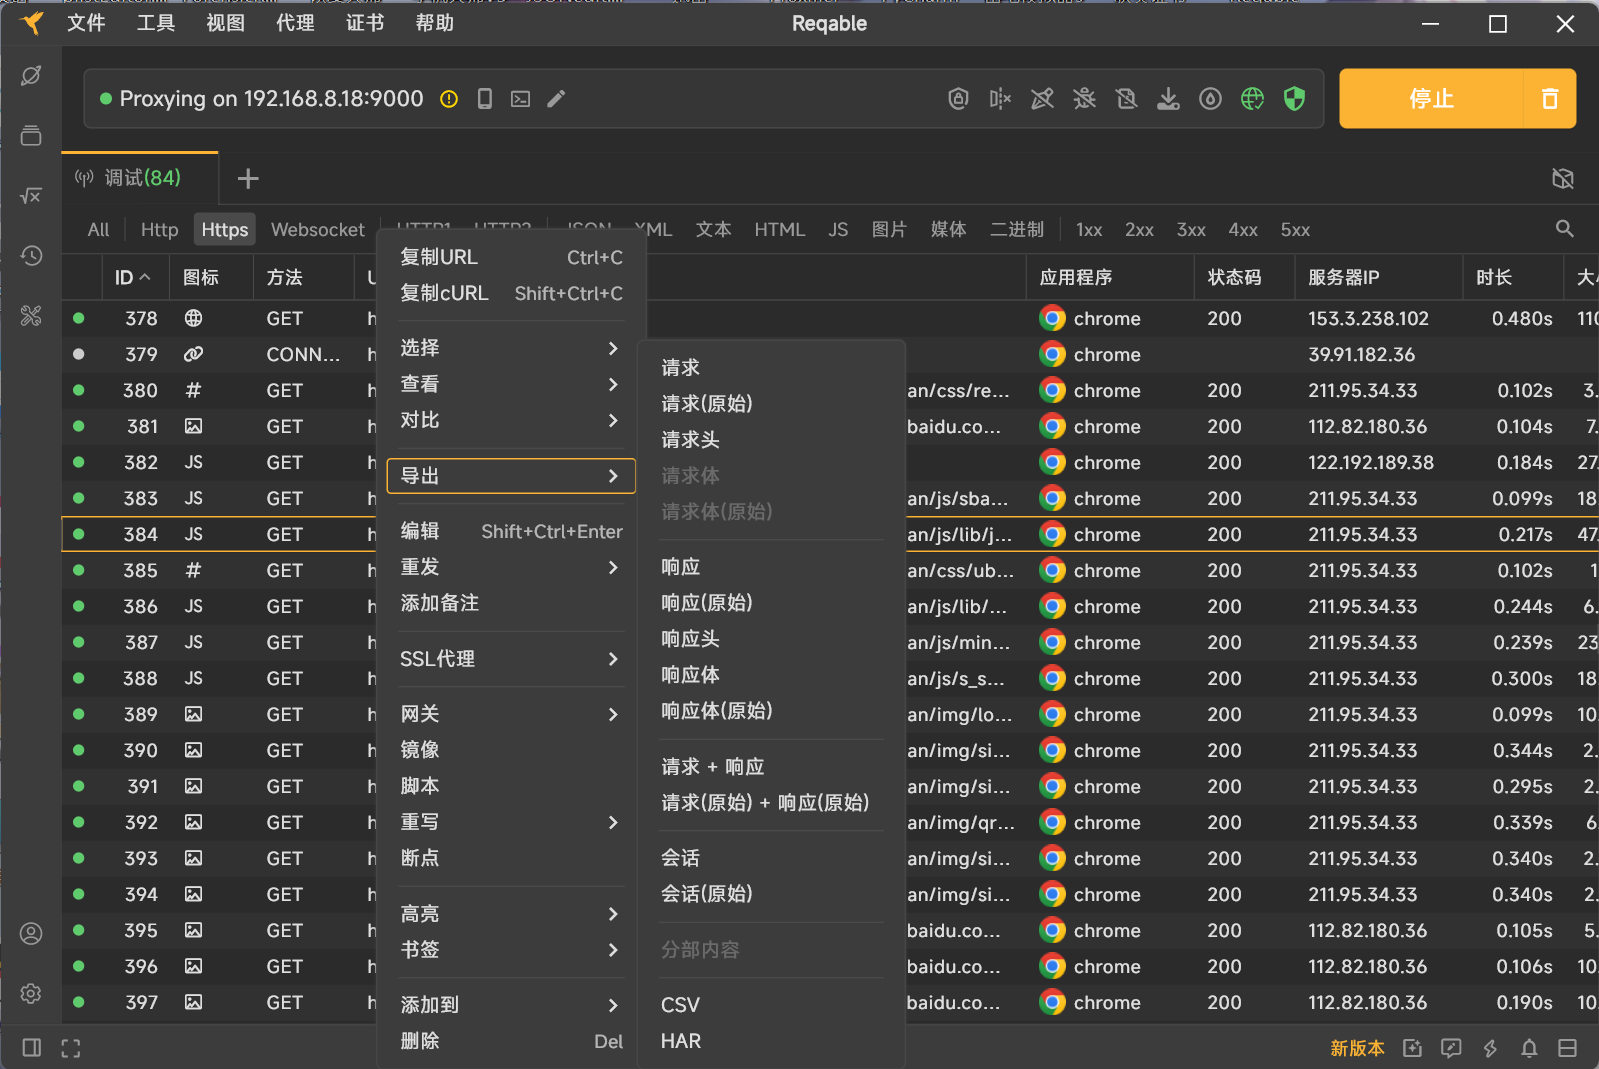Expand the 查看 submenu
The height and width of the screenshot is (1069, 1599).
pyautogui.click(x=511, y=384)
